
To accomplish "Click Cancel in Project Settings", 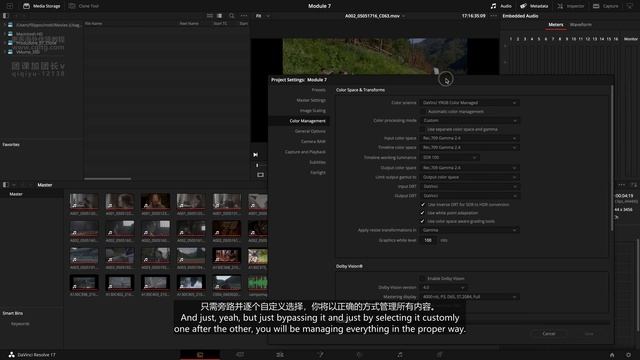I will pos(549,333).
